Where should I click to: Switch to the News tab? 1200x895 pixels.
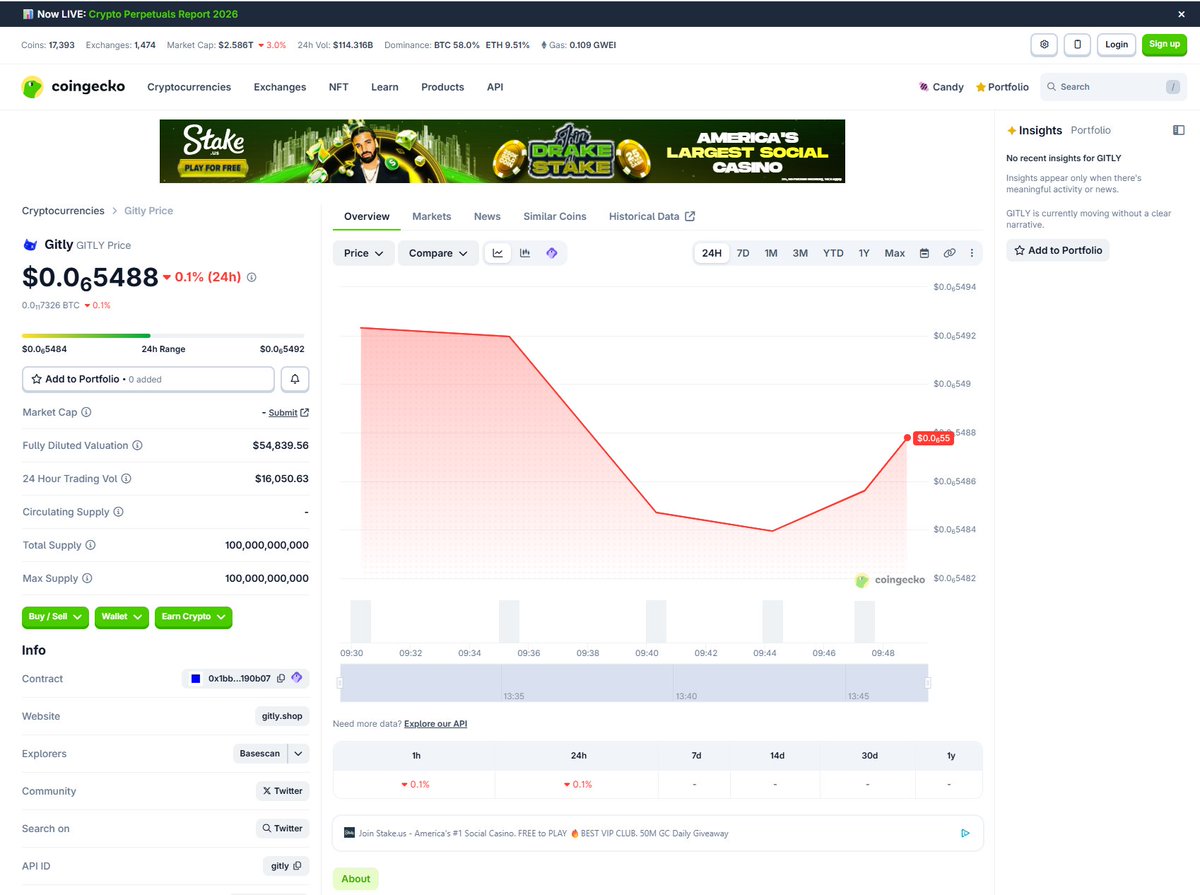(487, 216)
